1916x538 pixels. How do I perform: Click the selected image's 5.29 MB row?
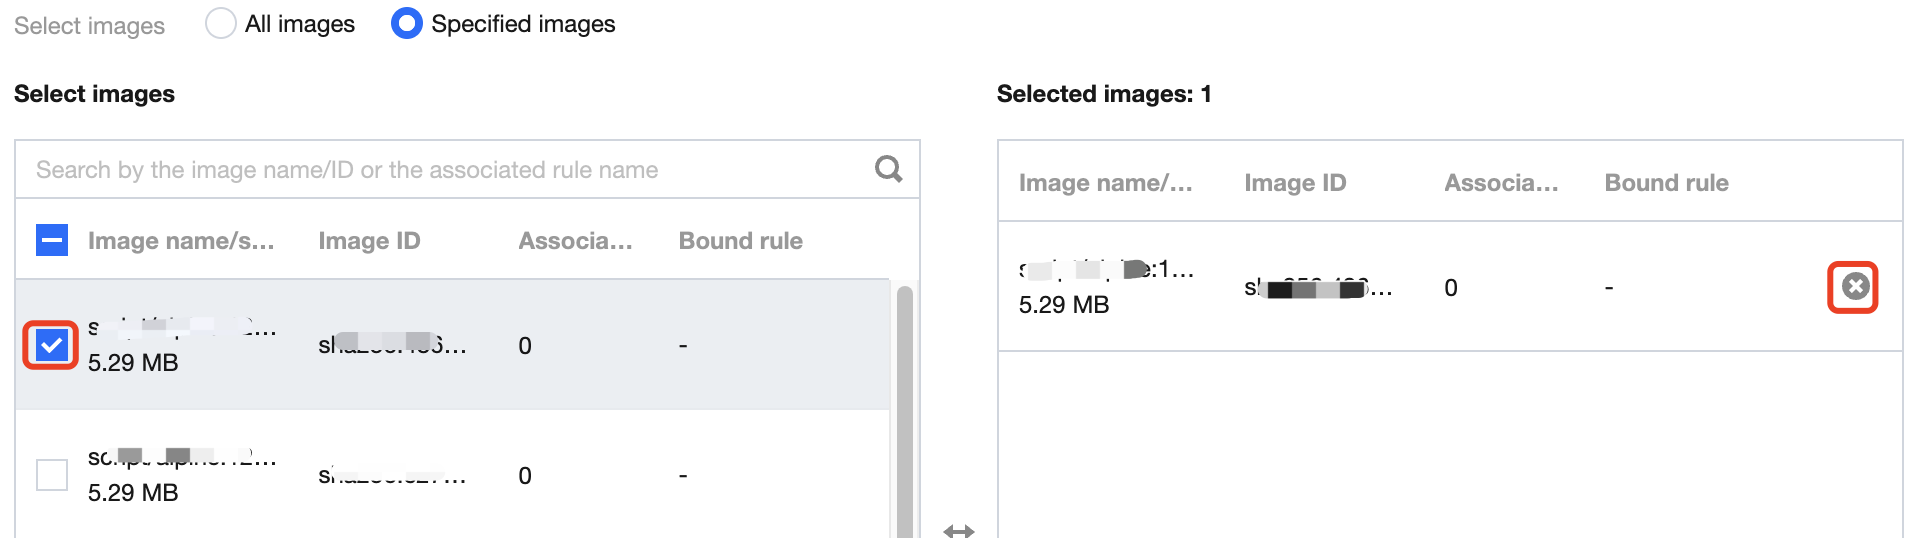[1064, 304]
